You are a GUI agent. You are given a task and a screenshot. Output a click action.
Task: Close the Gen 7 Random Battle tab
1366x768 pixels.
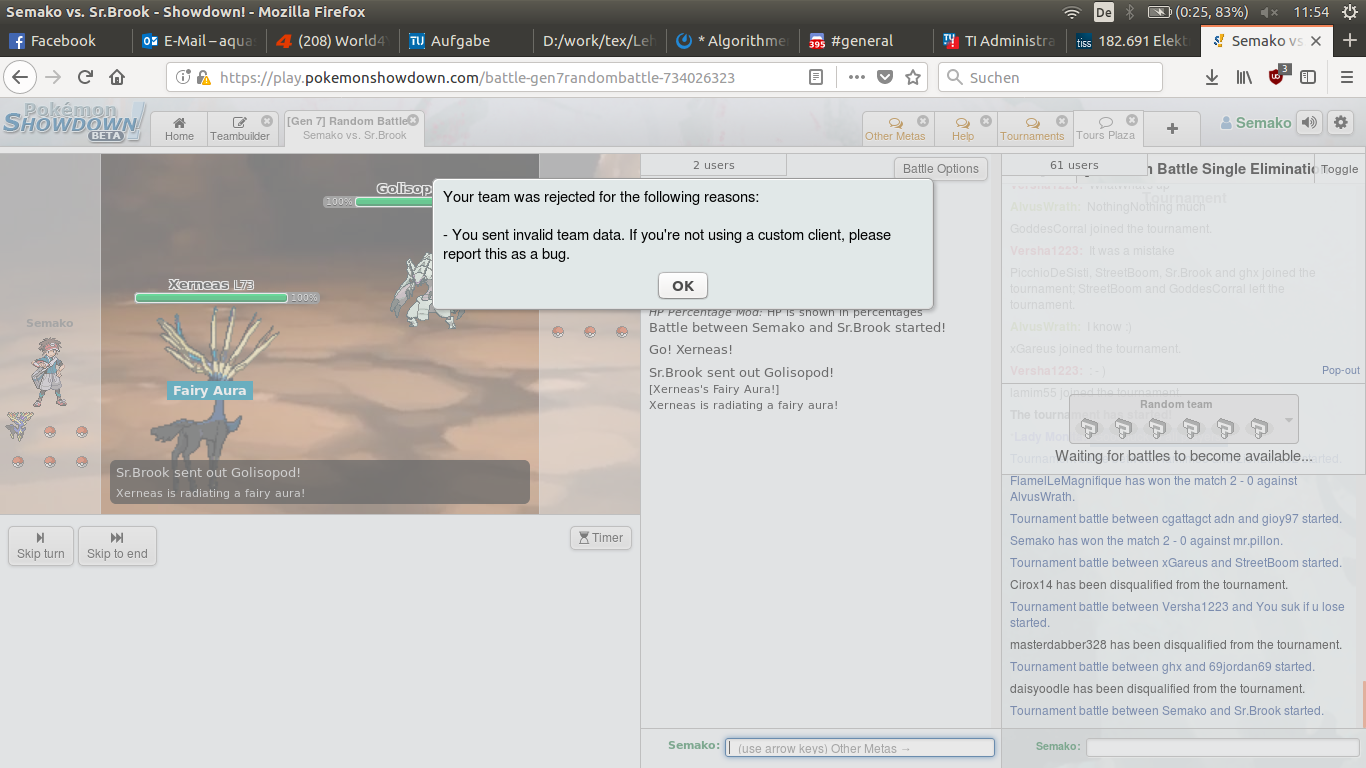coord(413,120)
